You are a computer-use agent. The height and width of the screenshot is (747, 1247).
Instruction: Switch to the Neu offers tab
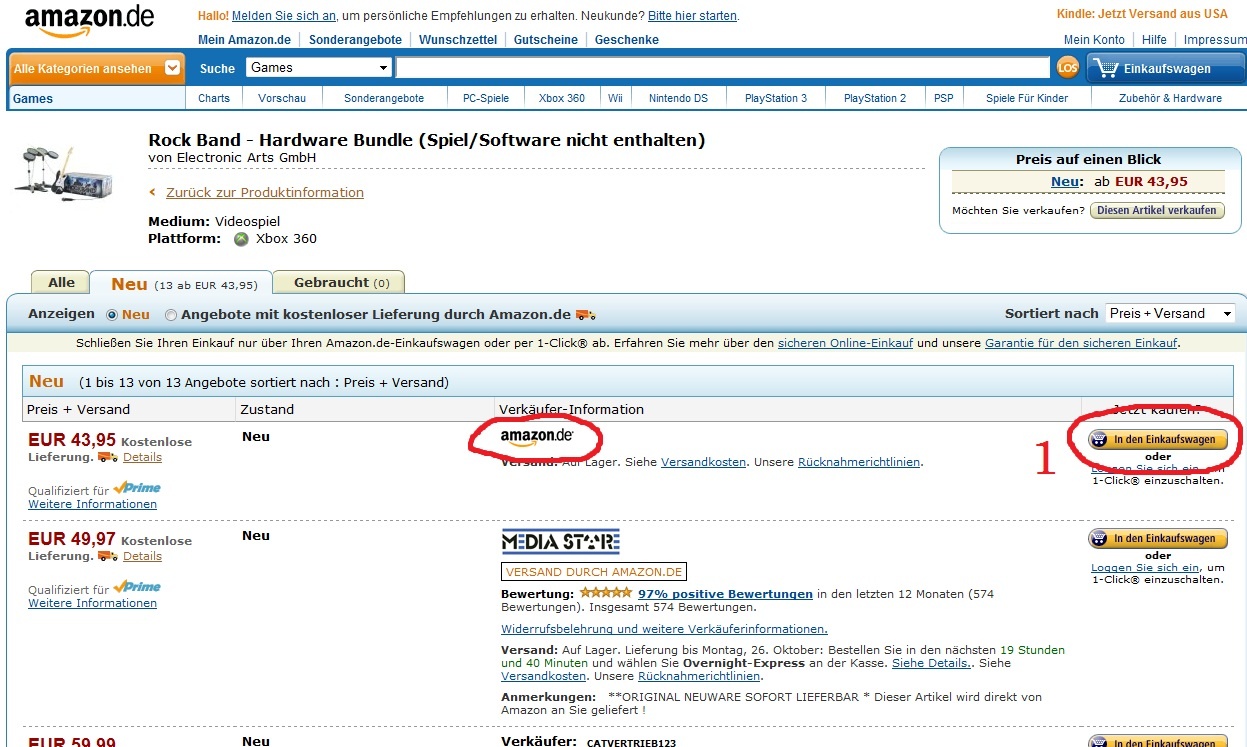(x=181, y=284)
